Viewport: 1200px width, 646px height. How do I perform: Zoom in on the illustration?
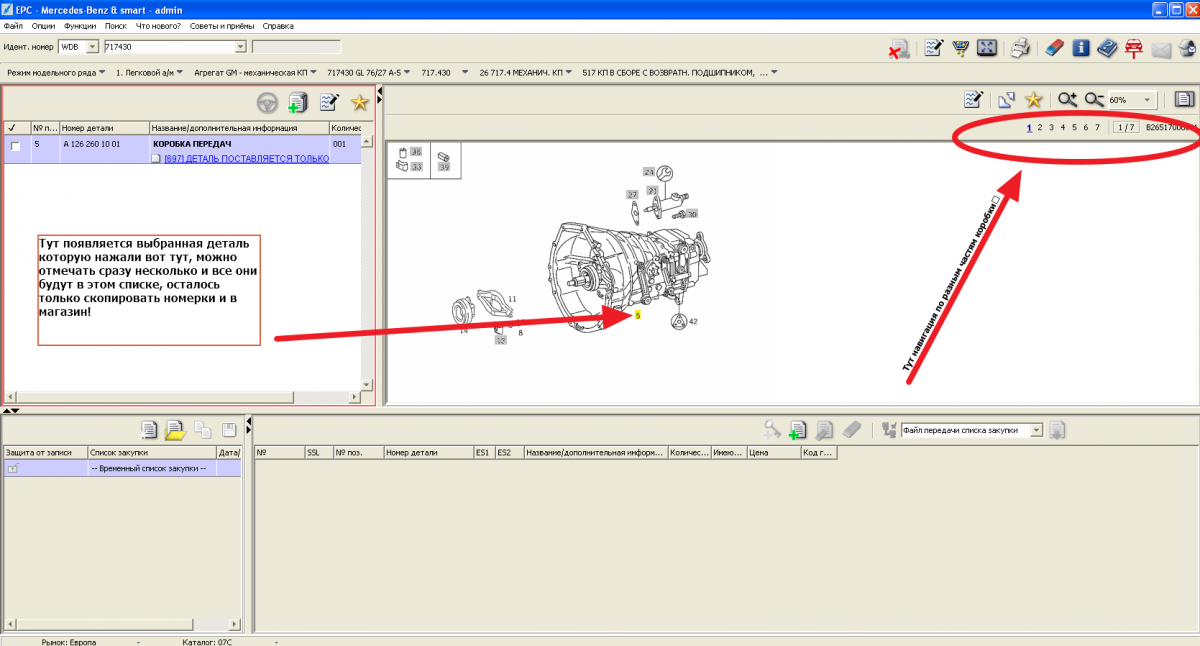[1068, 99]
